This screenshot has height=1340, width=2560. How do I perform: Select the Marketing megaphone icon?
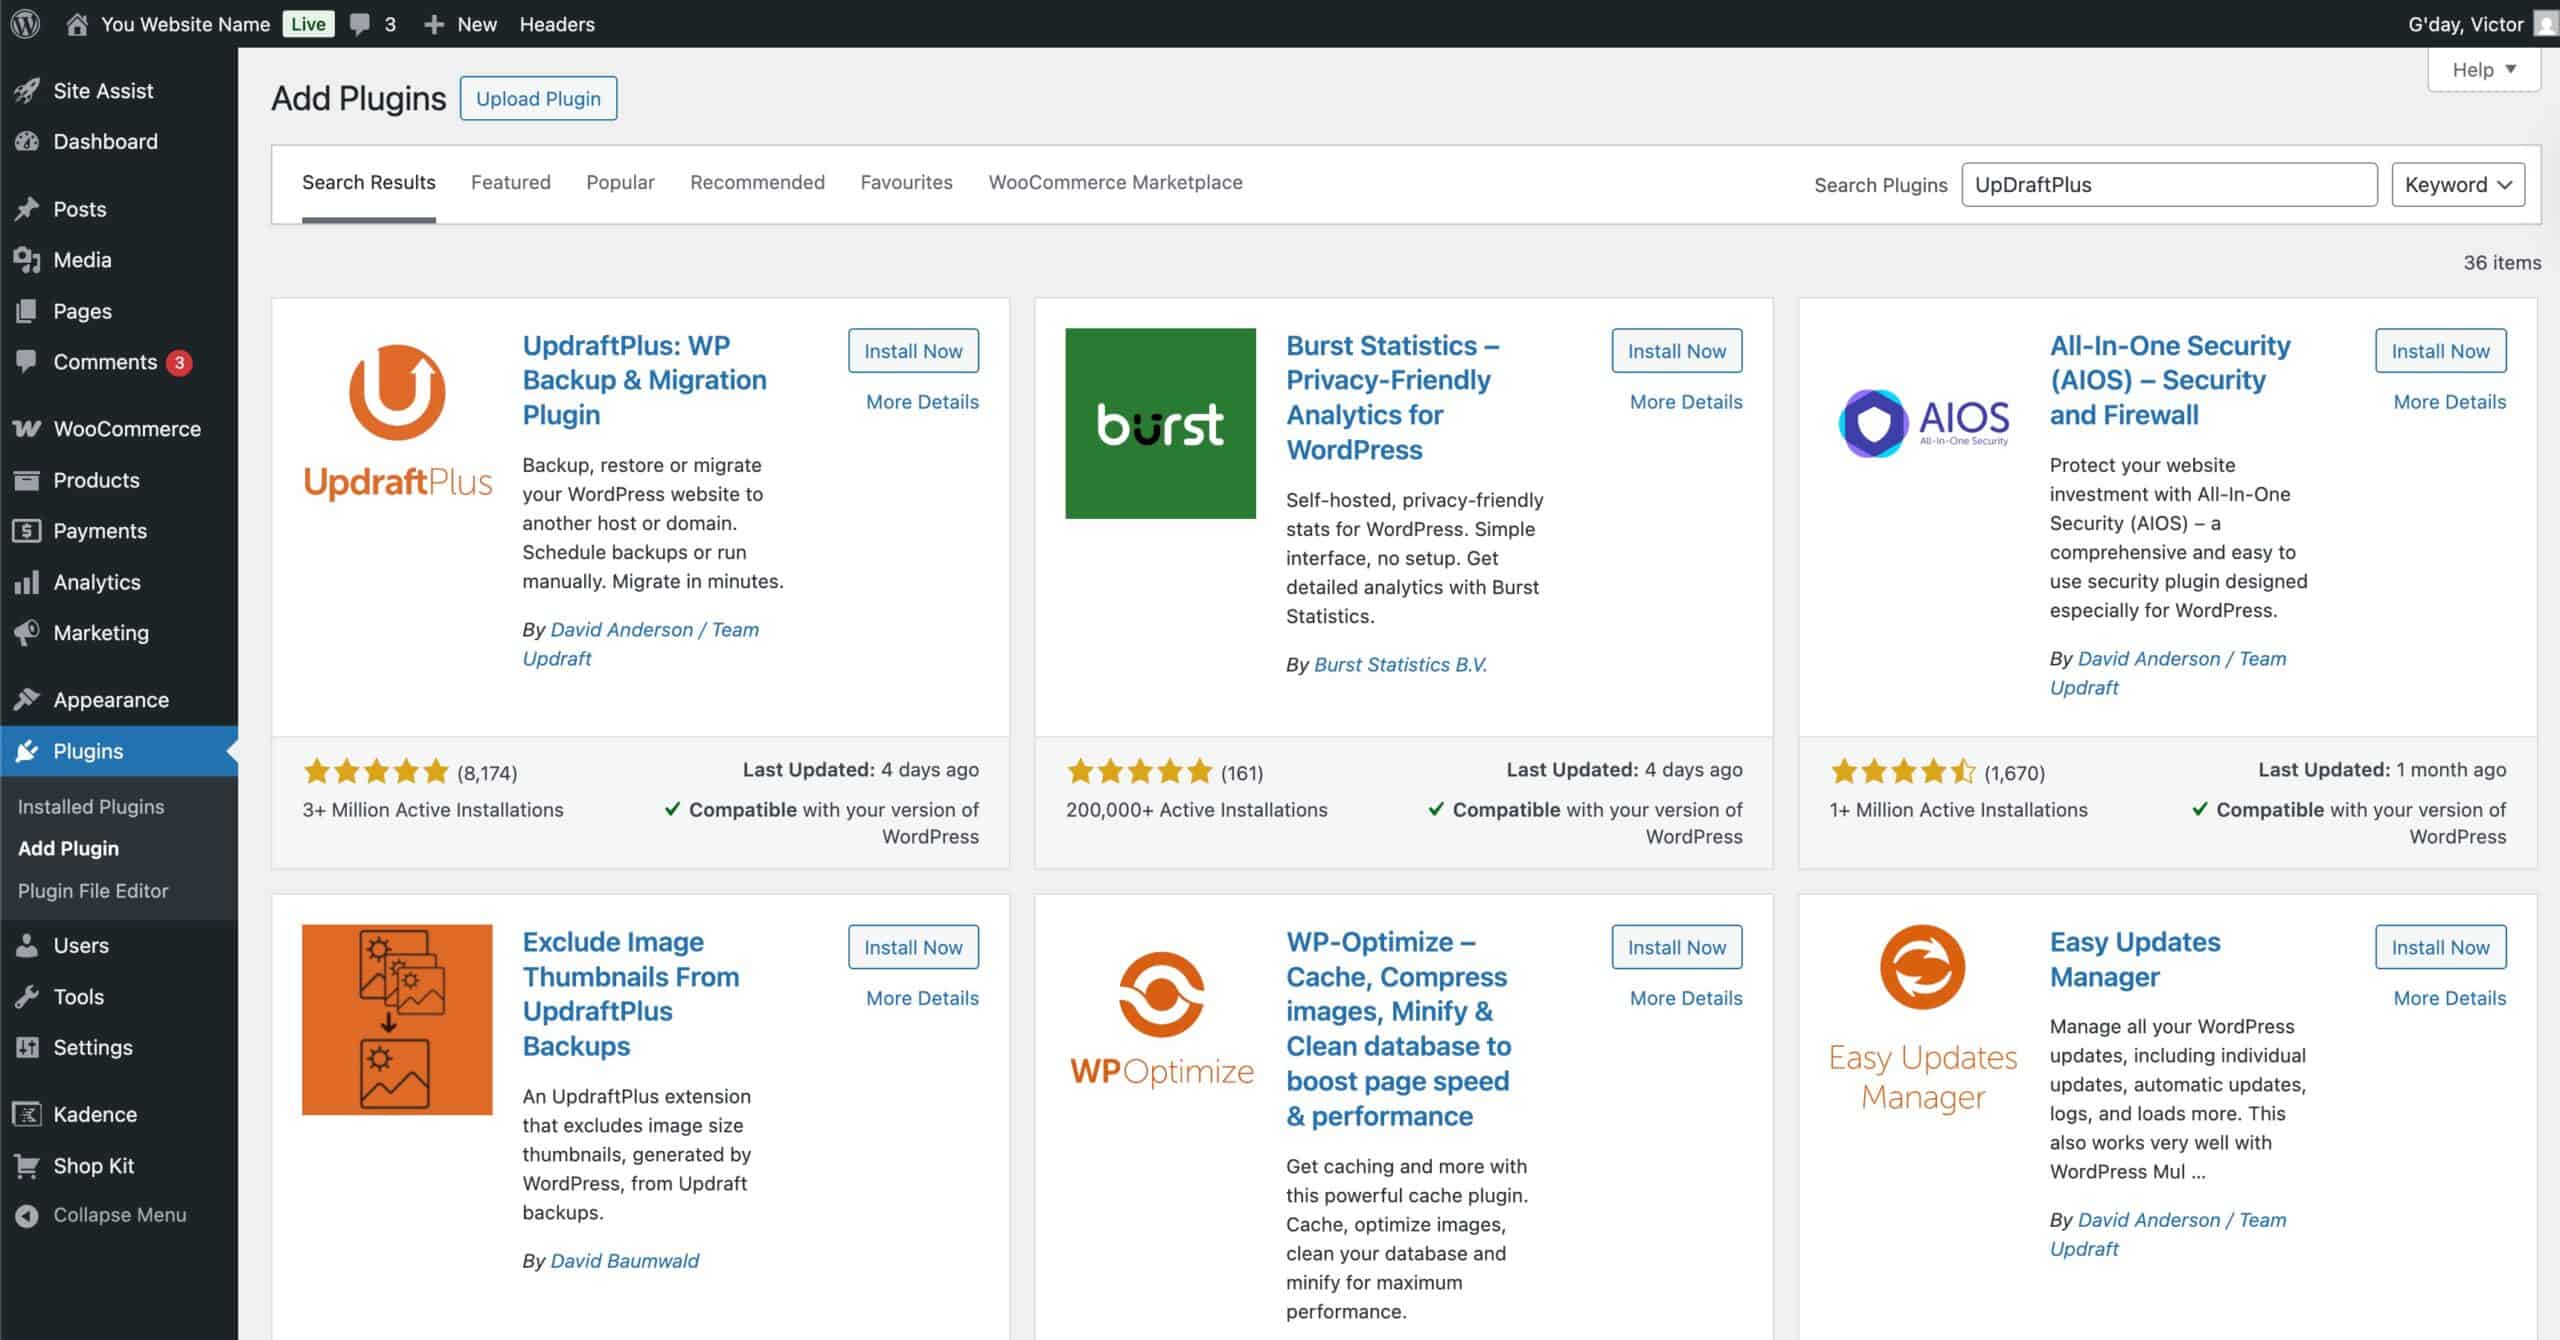[x=27, y=633]
